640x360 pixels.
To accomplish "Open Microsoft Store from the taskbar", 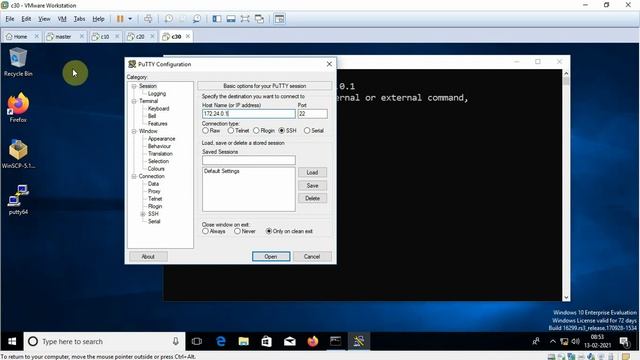I will click(x=267, y=341).
